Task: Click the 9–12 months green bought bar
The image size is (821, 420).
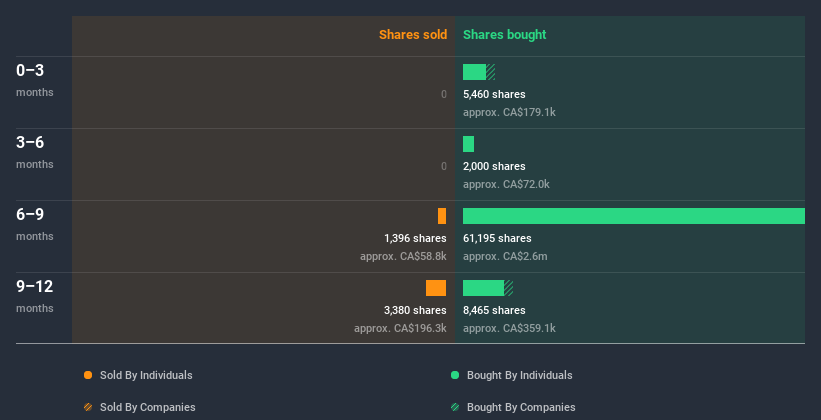Action: (484, 288)
